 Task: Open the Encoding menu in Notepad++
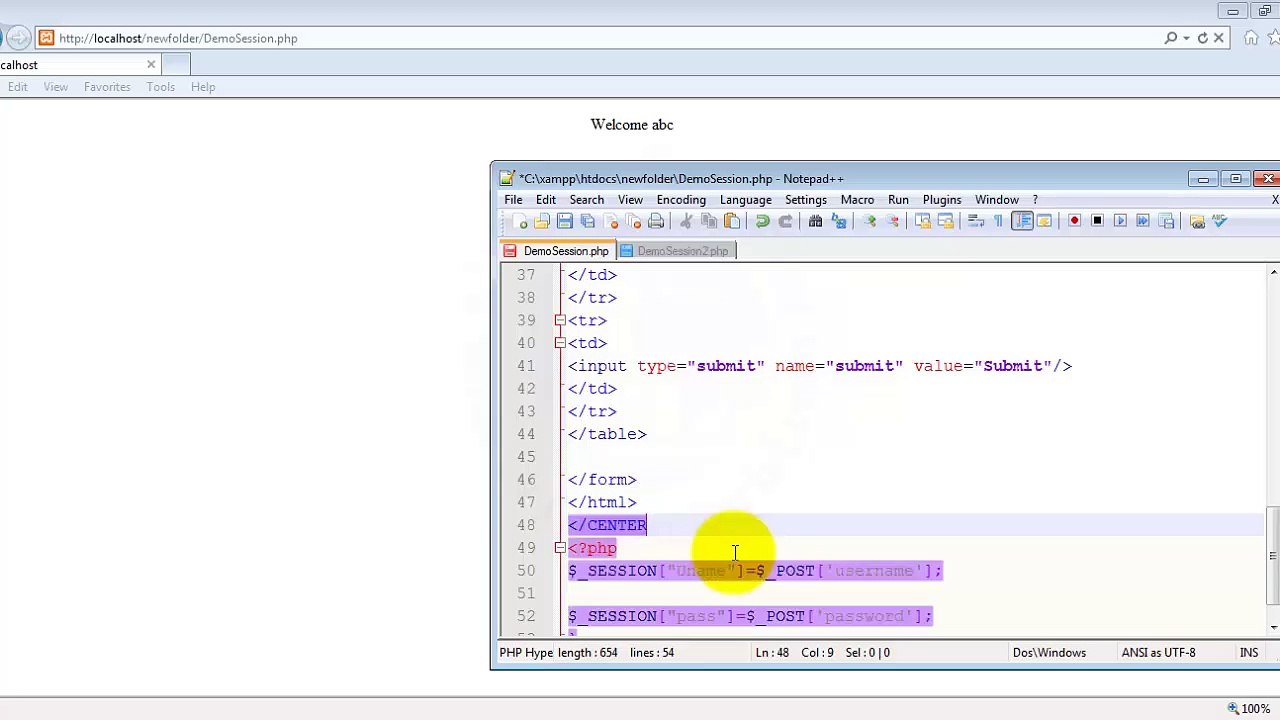coord(681,200)
